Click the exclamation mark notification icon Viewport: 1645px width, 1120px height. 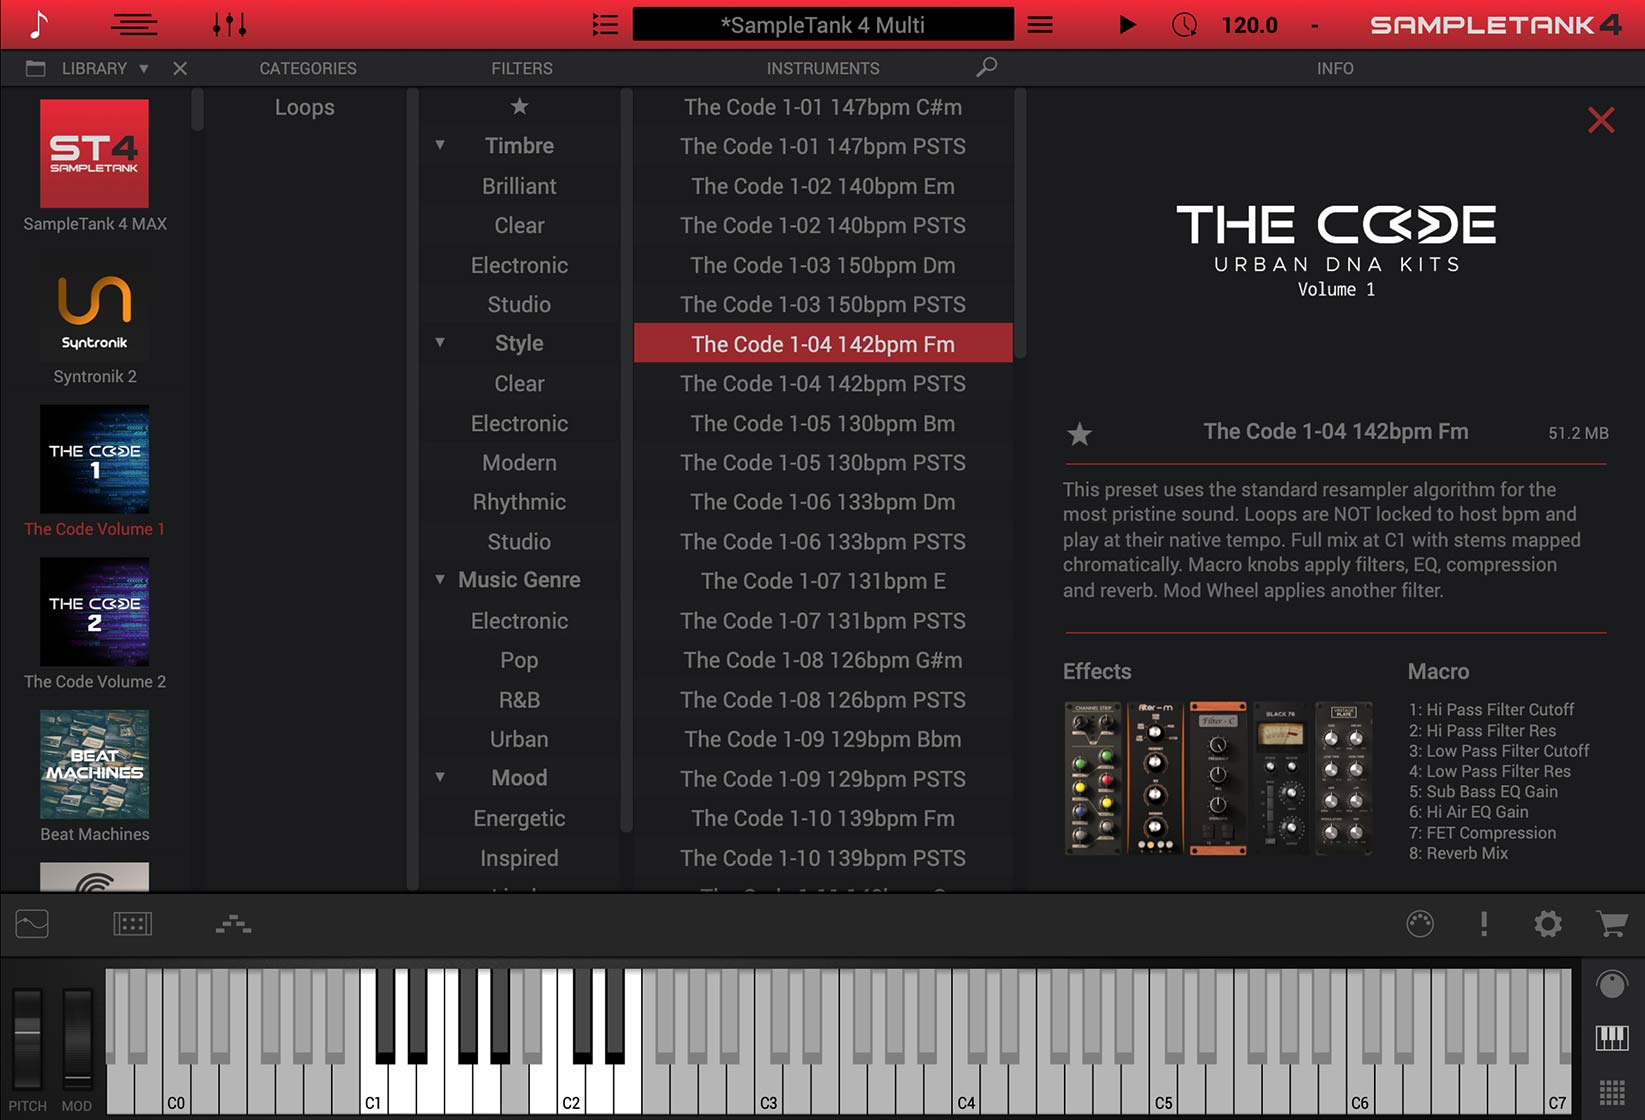pos(1484,925)
